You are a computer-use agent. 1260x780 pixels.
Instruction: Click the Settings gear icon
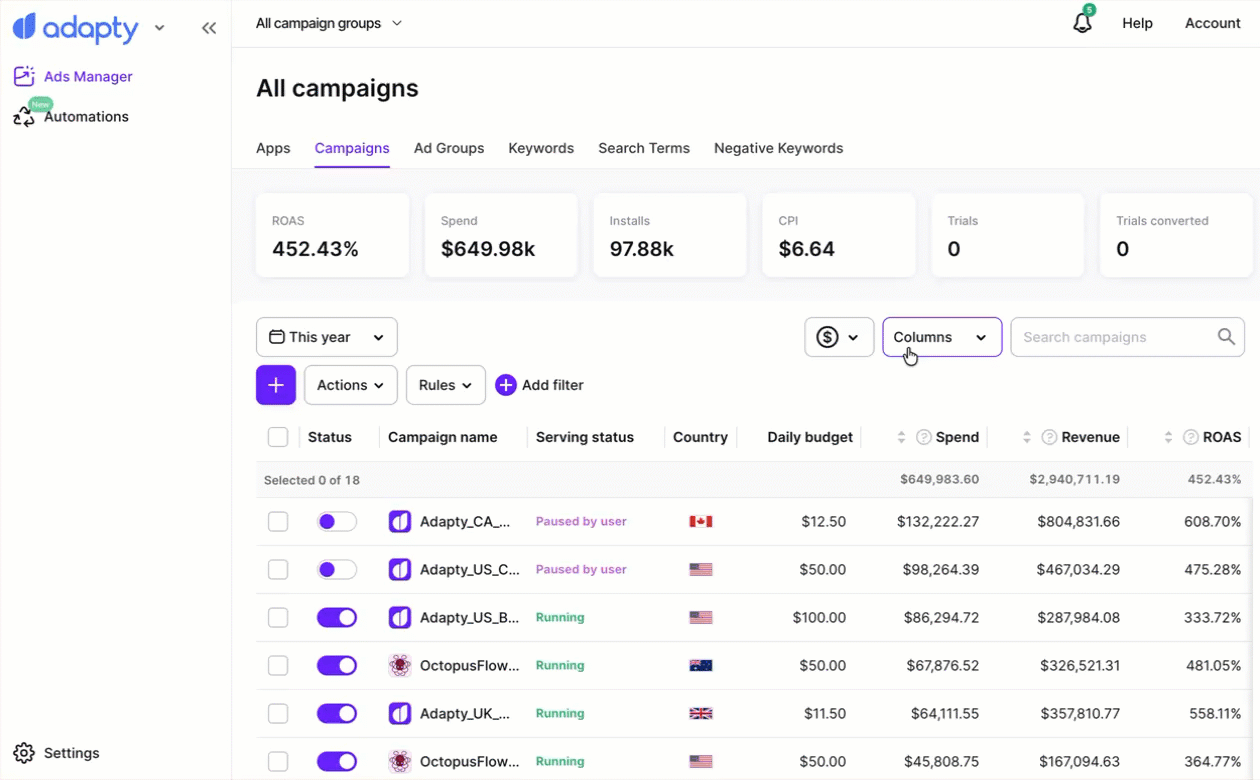(x=24, y=753)
